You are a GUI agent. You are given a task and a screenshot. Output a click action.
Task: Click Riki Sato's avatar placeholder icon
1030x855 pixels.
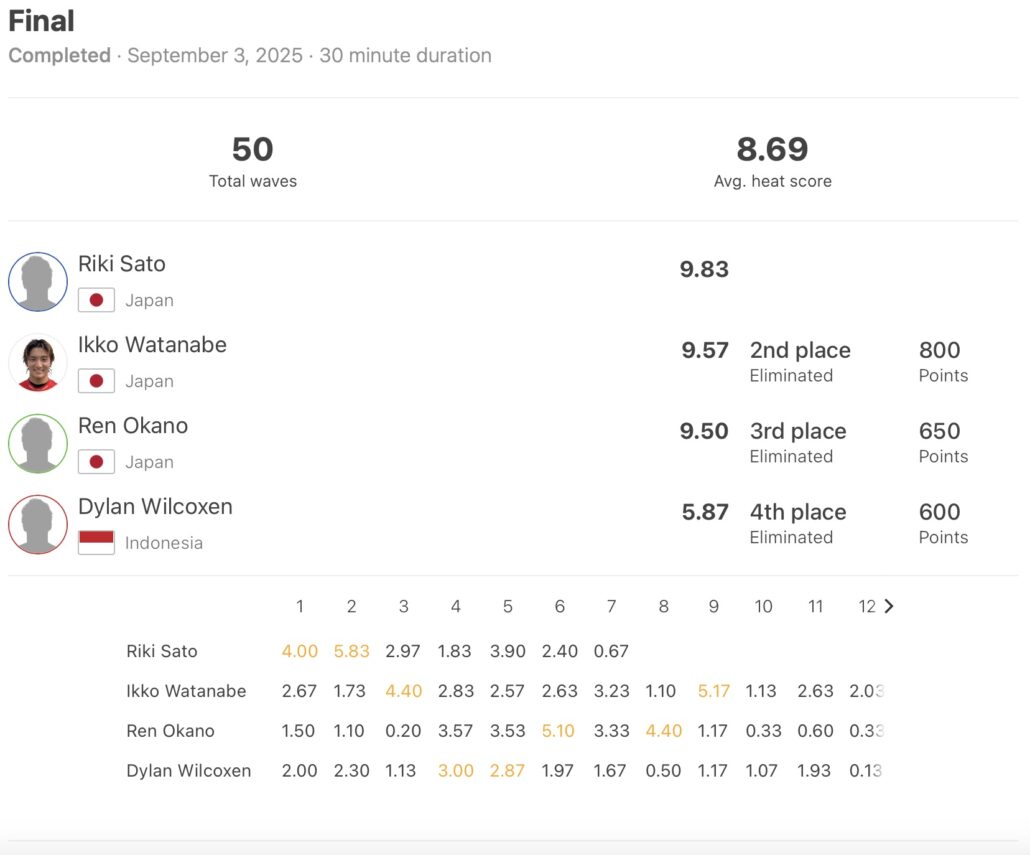pos(38,282)
